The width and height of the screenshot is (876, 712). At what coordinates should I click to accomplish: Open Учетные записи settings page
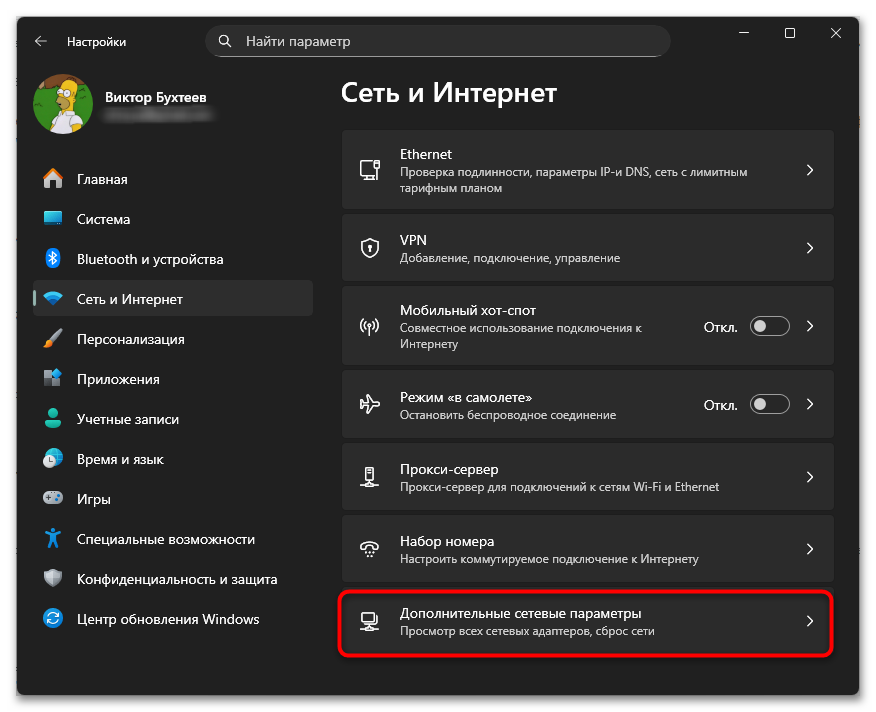(x=125, y=419)
